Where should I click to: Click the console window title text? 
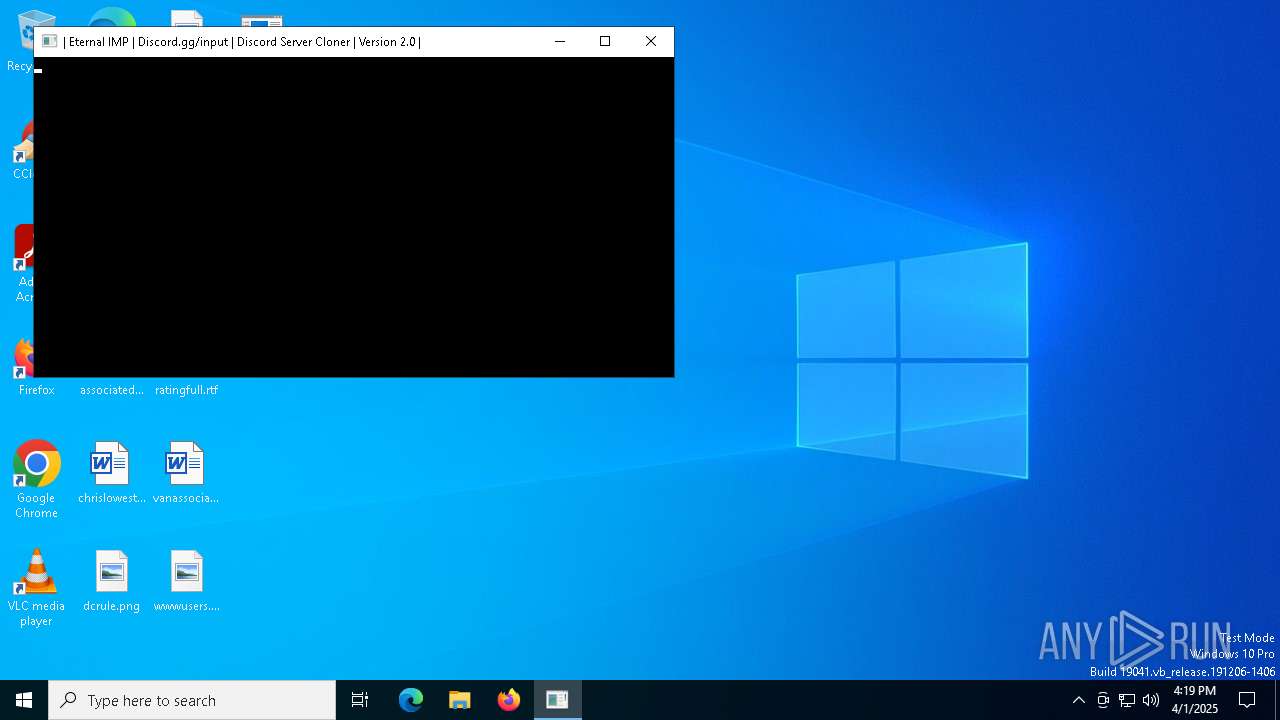click(x=242, y=42)
